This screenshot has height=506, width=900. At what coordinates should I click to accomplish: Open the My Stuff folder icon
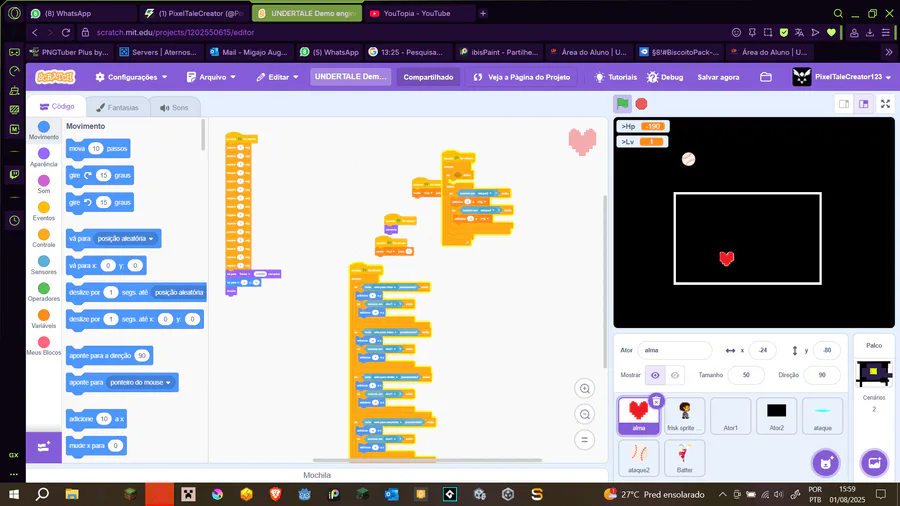click(766, 77)
